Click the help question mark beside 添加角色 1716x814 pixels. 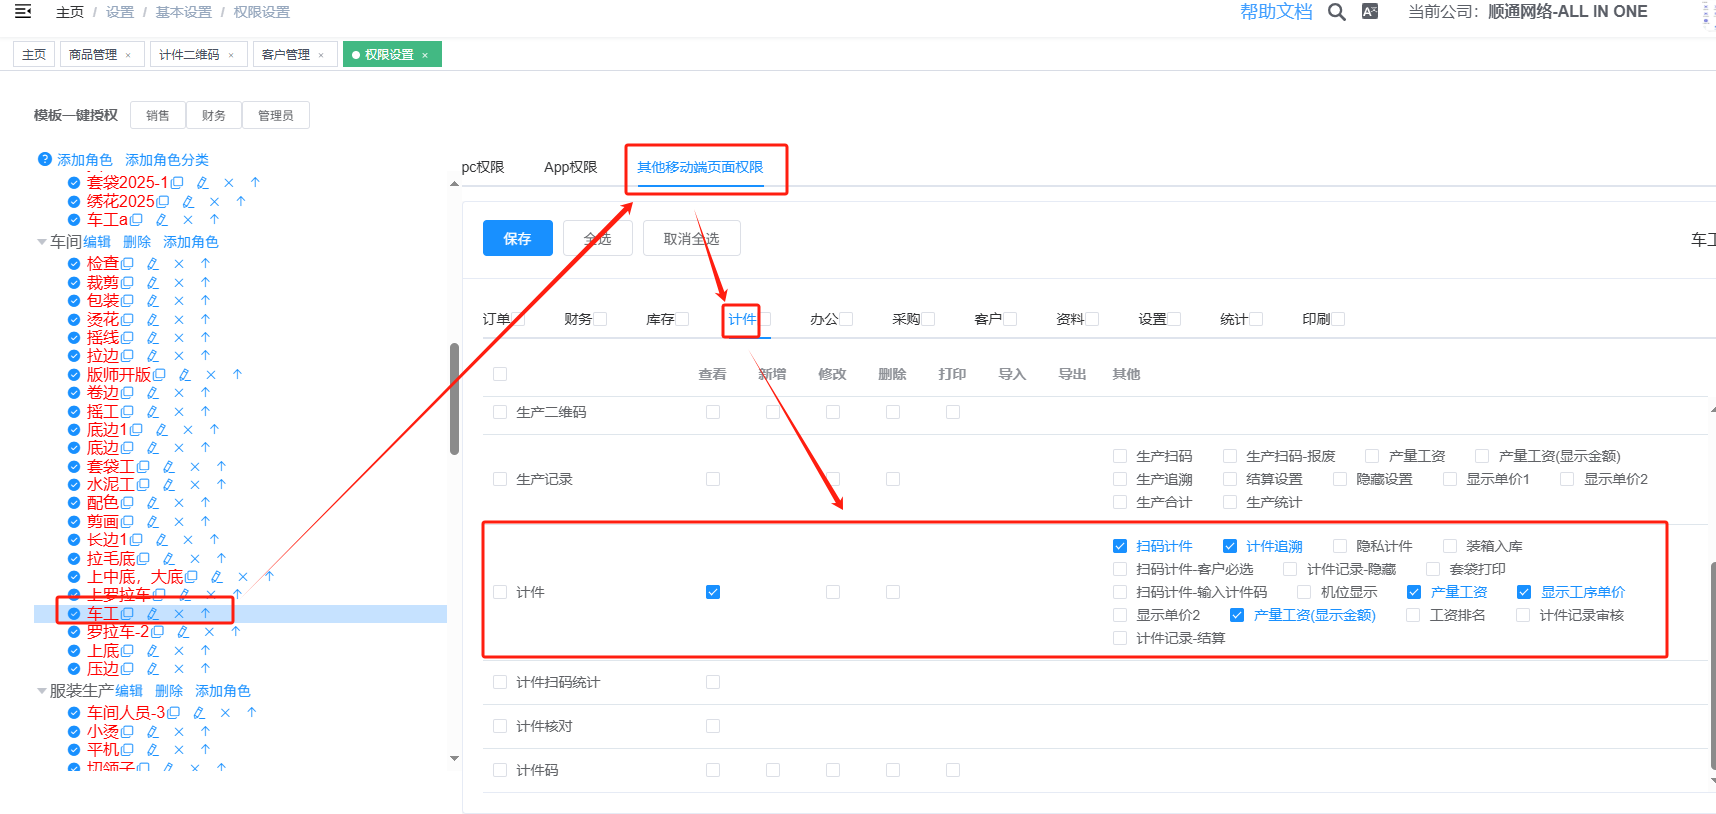pyautogui.click(x=44, y=160)
